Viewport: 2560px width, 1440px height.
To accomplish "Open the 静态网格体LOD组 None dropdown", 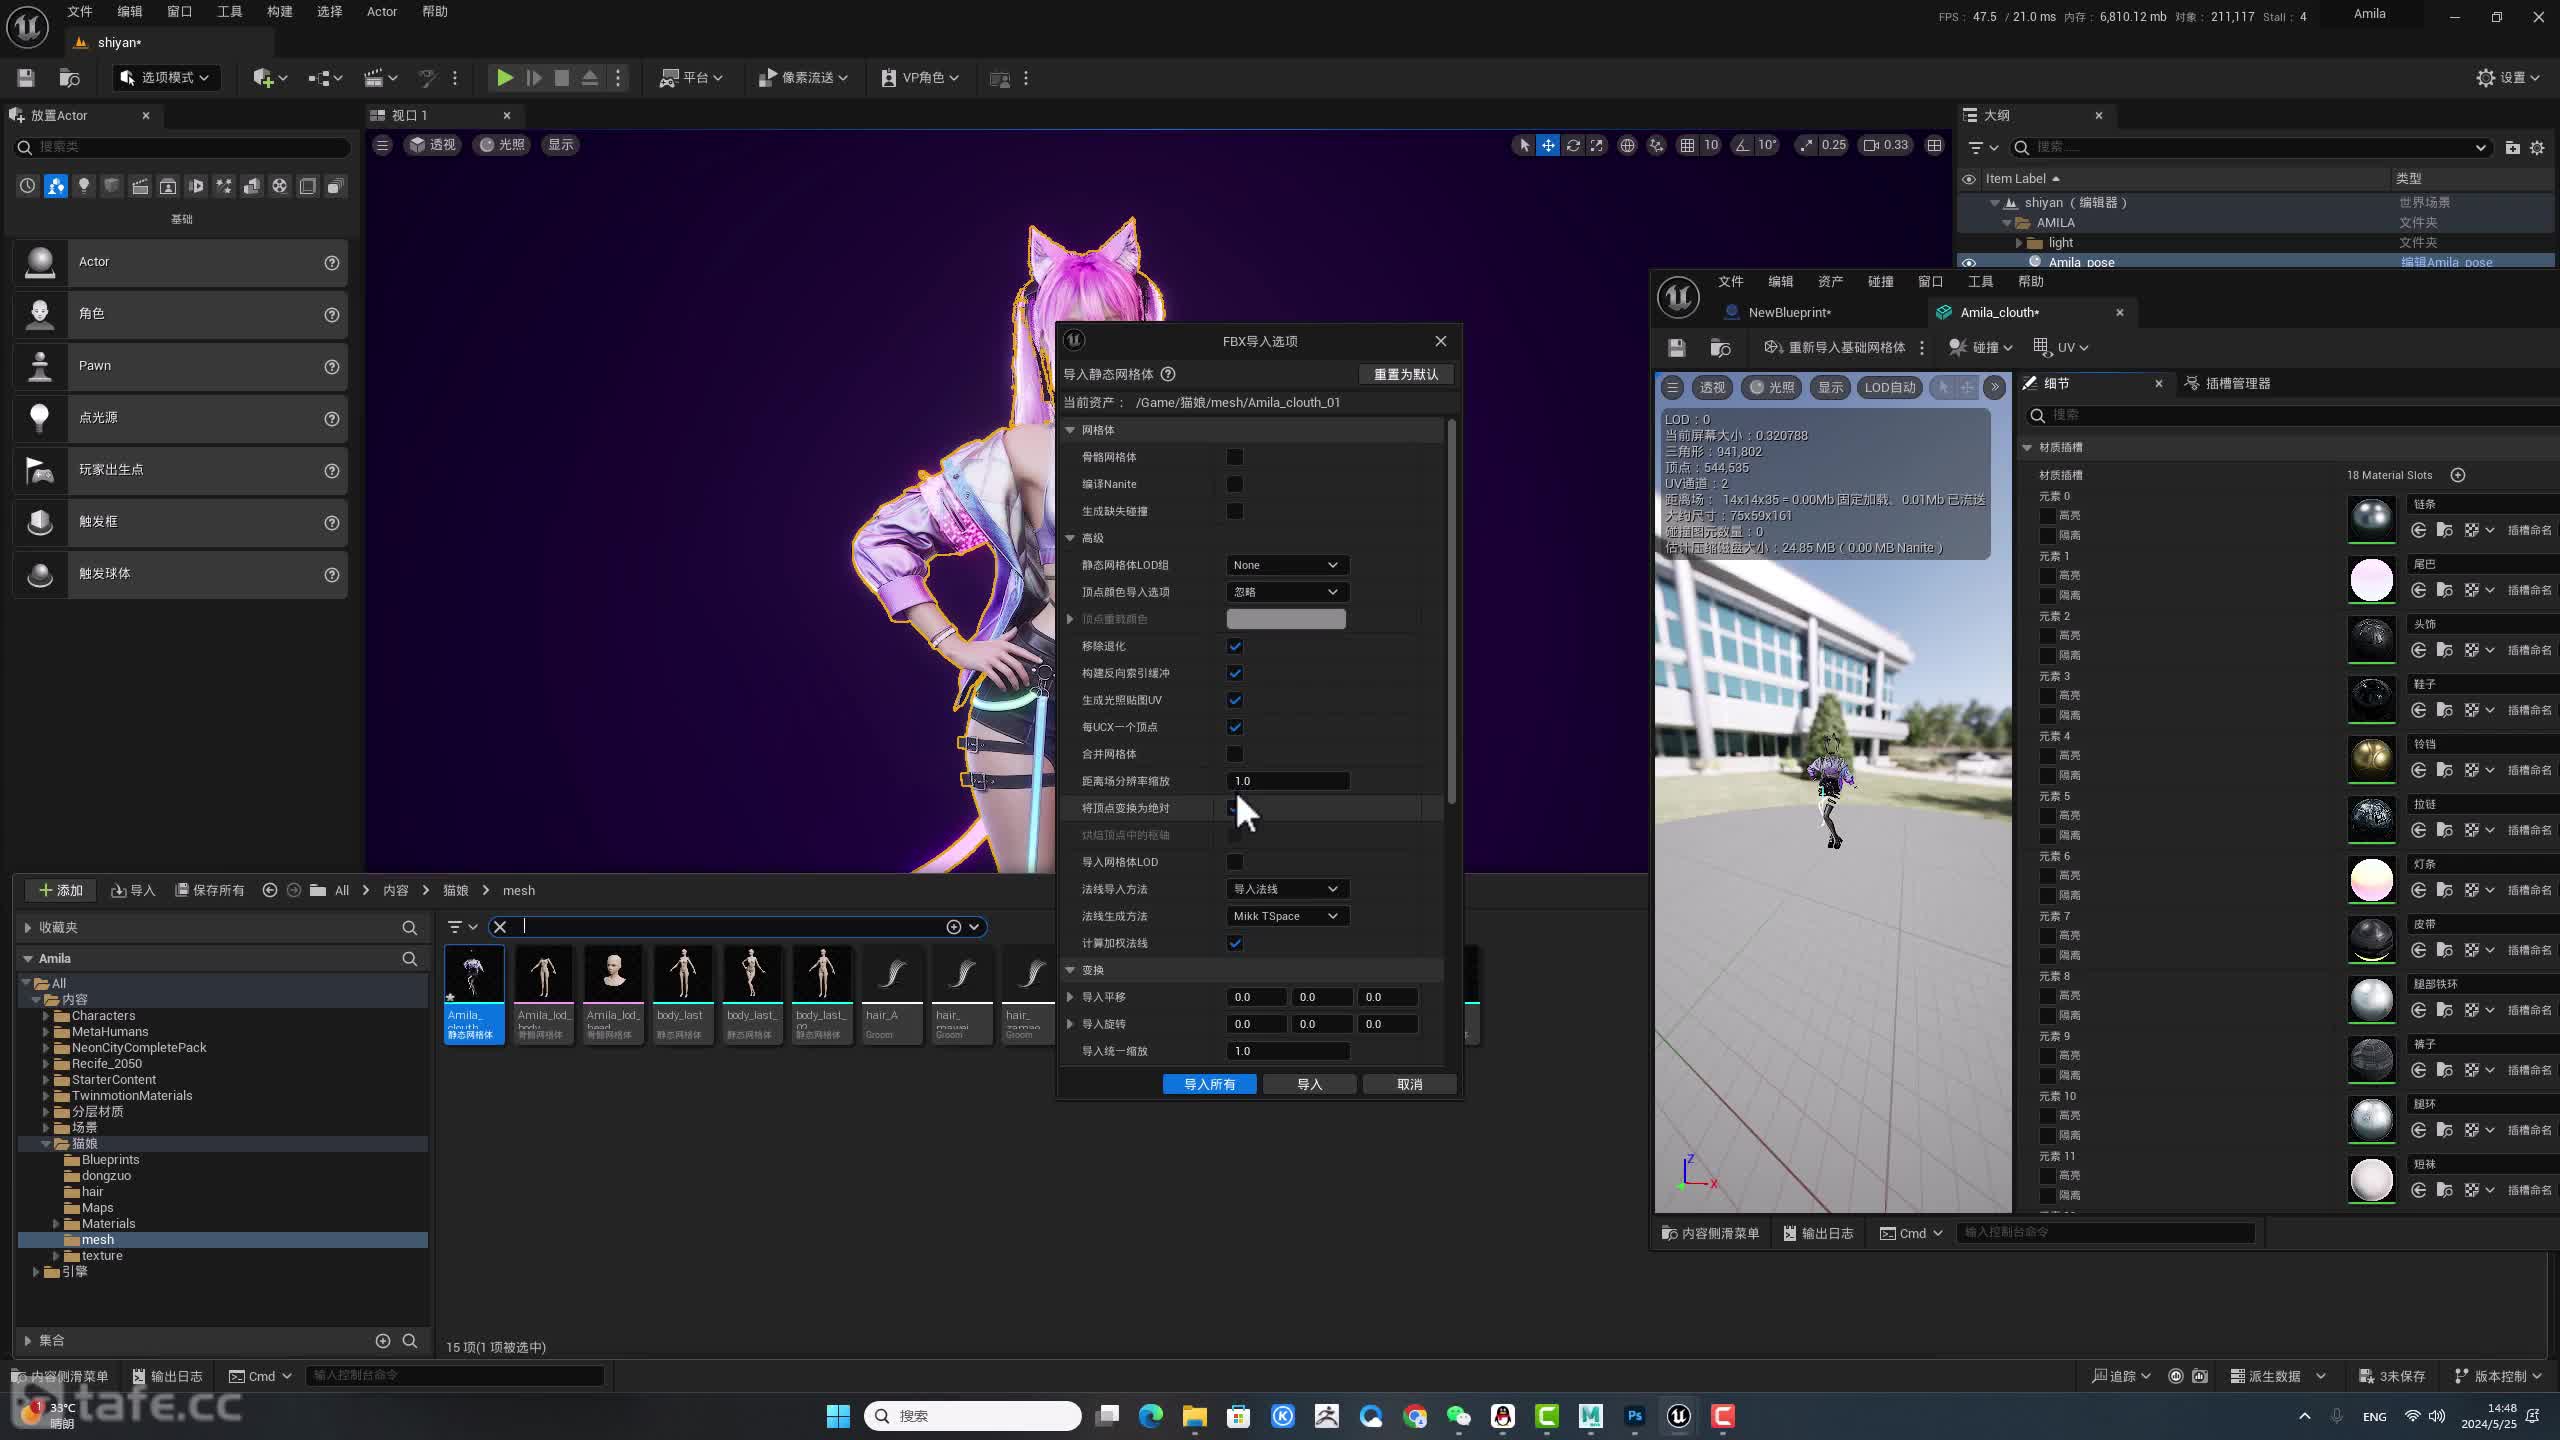I will click(1287, 565).
